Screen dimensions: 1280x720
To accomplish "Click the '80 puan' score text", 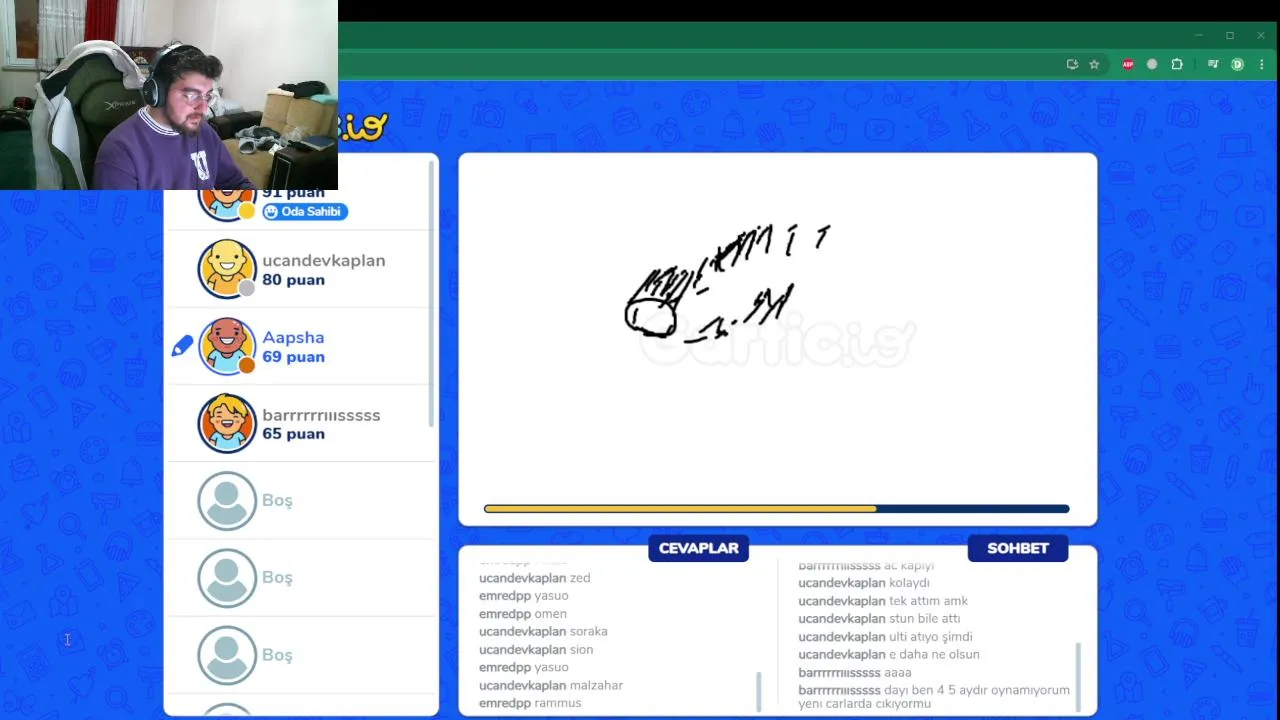I will [x=293, y=280].
